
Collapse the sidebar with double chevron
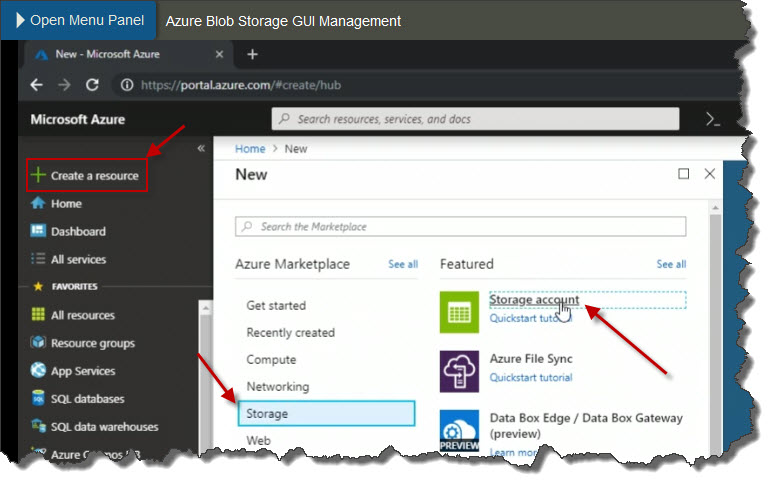click(x=201, y=148)
